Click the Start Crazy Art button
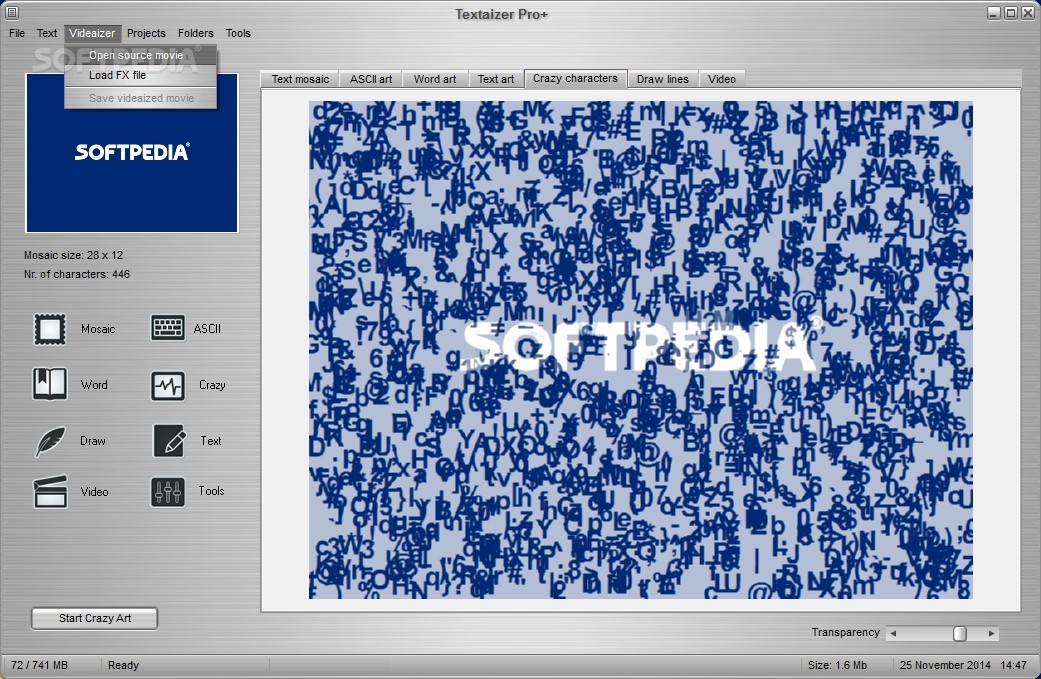Screen dimensions: 1041x679 point(94,619)
